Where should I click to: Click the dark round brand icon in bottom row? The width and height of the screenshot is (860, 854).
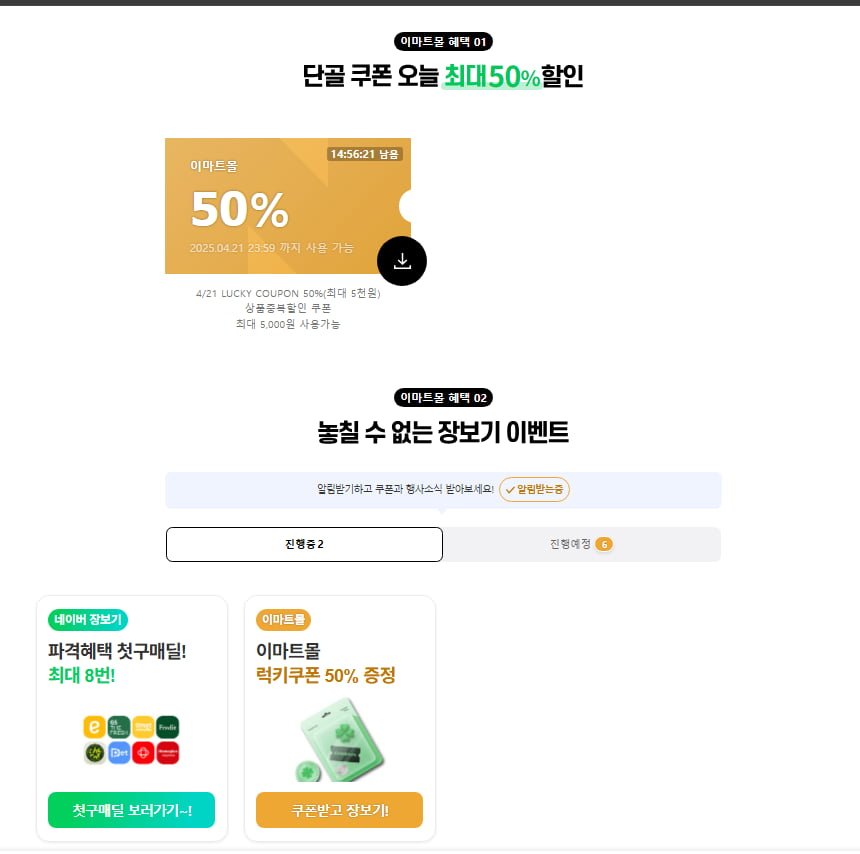94,753
